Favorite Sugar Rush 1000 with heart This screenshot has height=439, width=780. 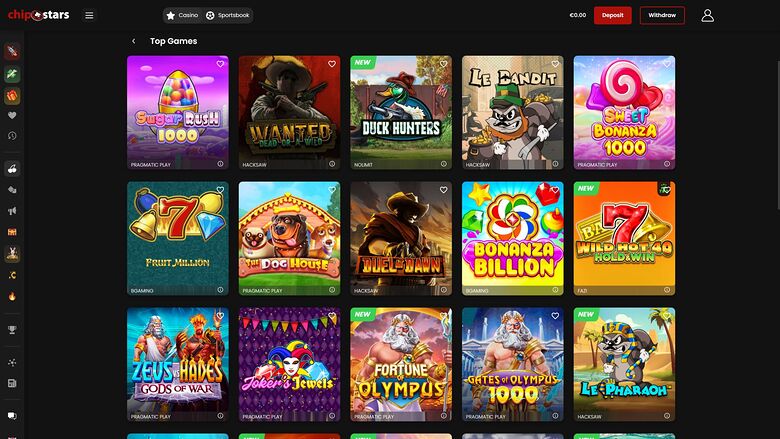click(220, 64)
